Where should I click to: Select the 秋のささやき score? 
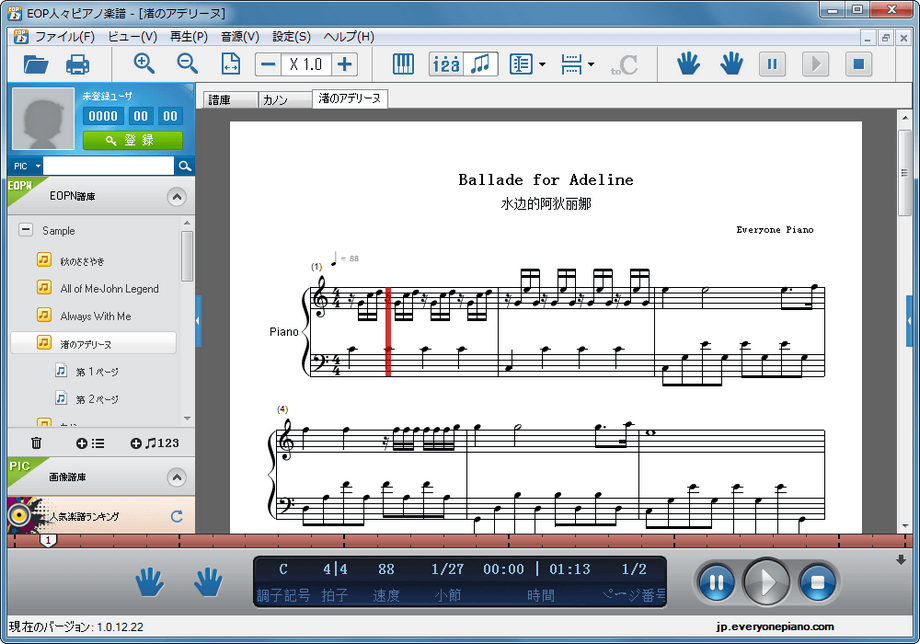82,261
